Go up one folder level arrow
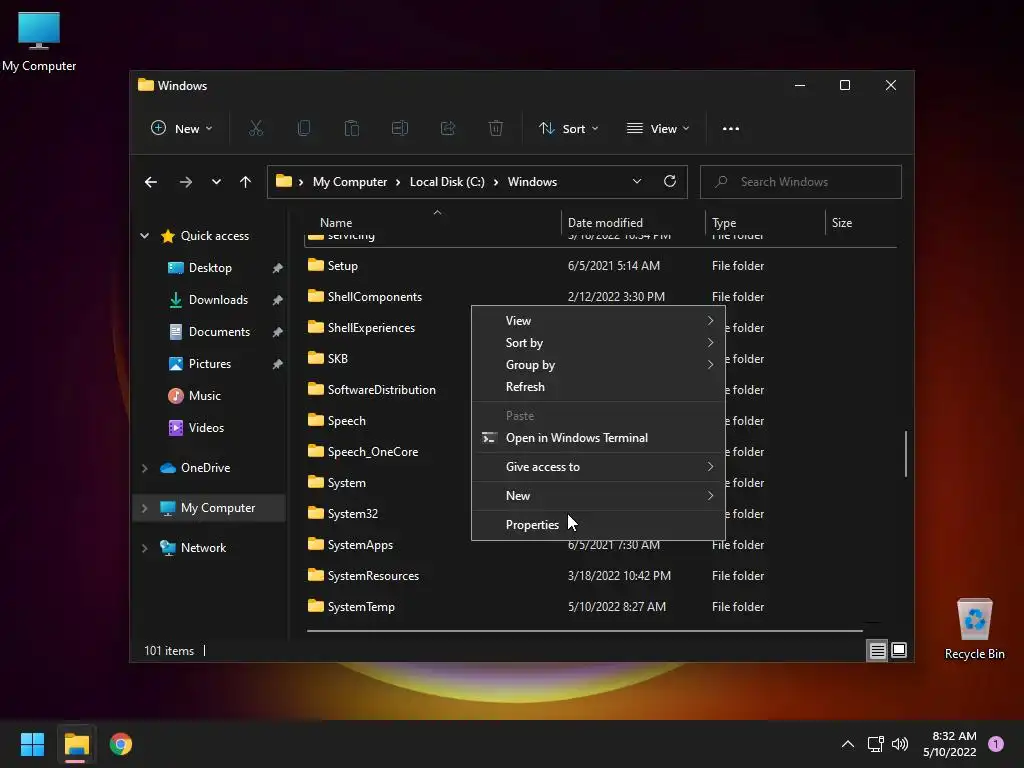 245,182
